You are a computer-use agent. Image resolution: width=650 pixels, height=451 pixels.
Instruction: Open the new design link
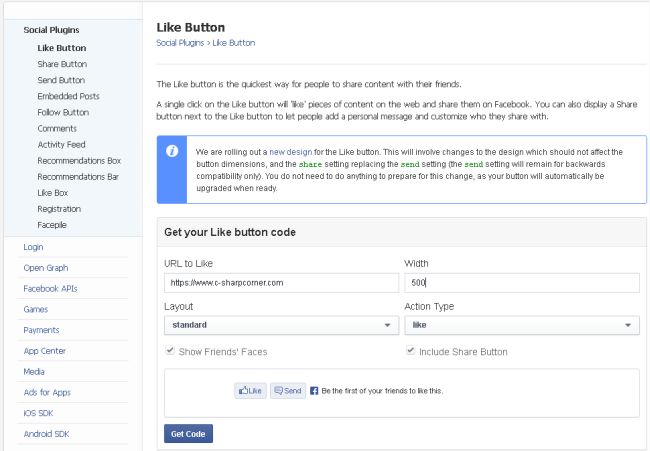pos(291,152)
